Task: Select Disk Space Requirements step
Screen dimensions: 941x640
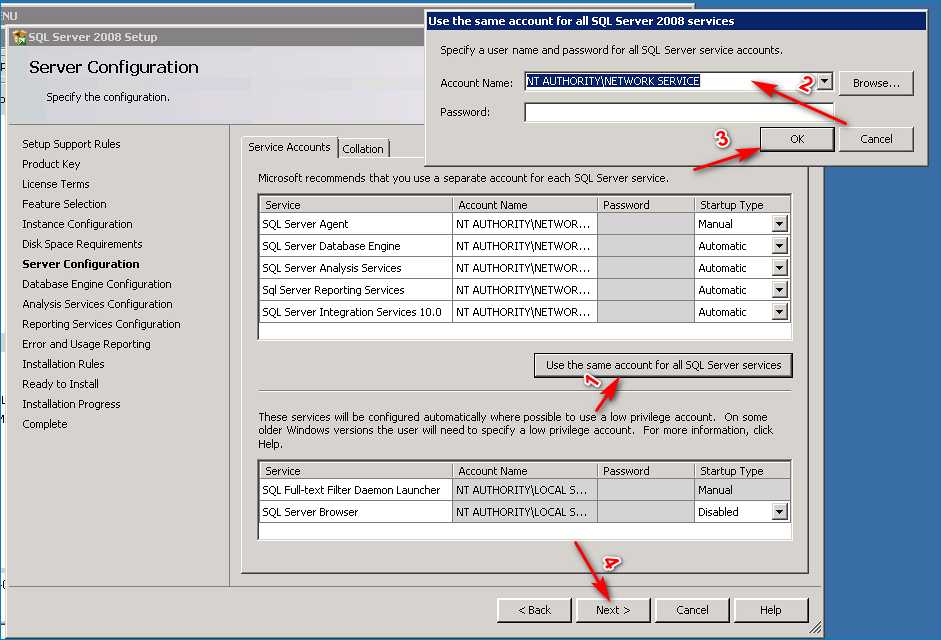Action: [x=82, y=244]
